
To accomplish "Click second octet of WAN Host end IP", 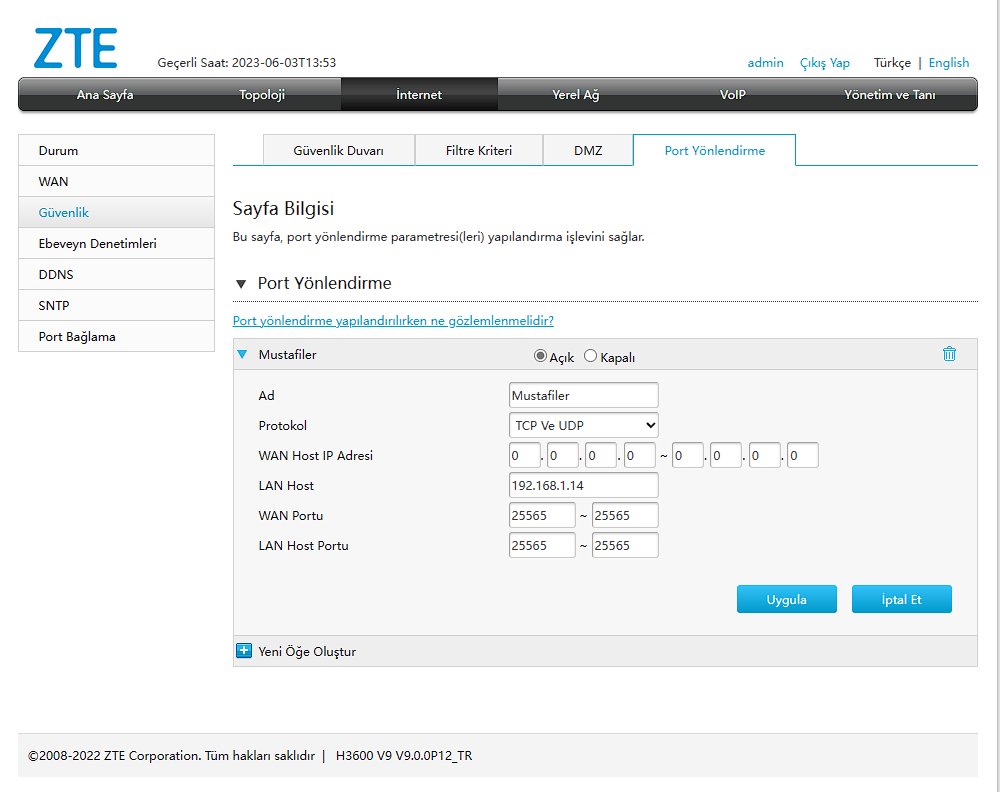I will 726,455.
